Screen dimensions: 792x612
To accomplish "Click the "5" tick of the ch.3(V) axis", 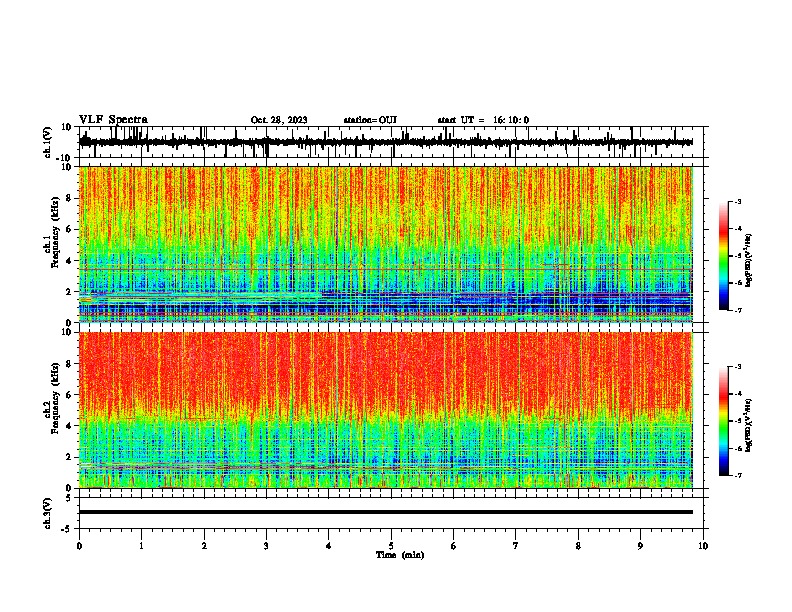I will [x=69, y=497].
